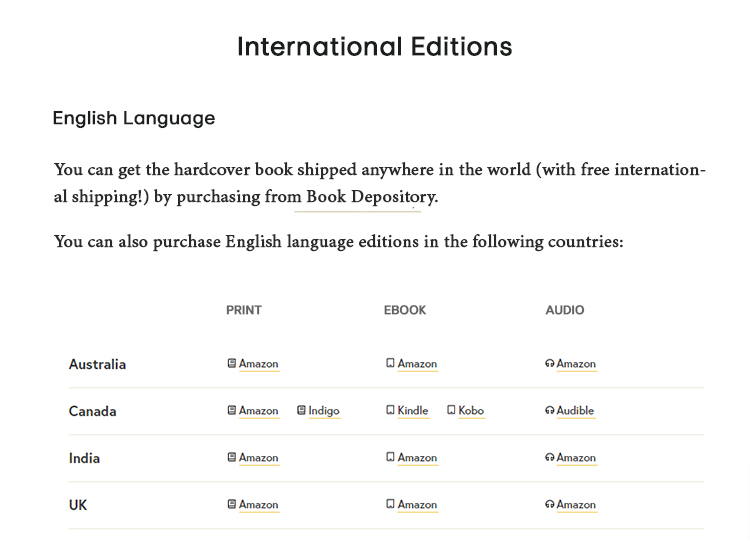Image resolution: width=750 pixels, height=557 pixels.
Task: Open Canada Kobo ebook link
Action: 471,411
